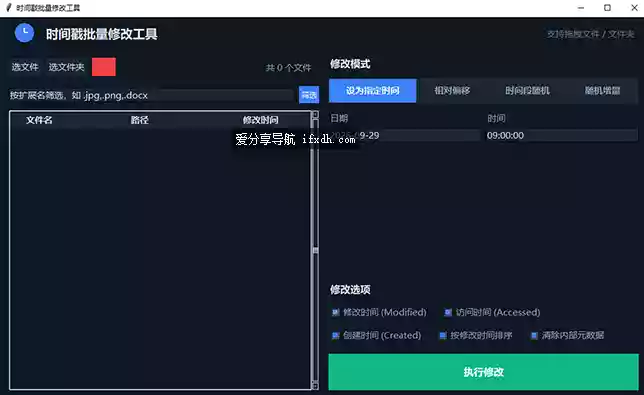Sort by the 文件名 column header
Screen dimensions: 644x395
39,120
